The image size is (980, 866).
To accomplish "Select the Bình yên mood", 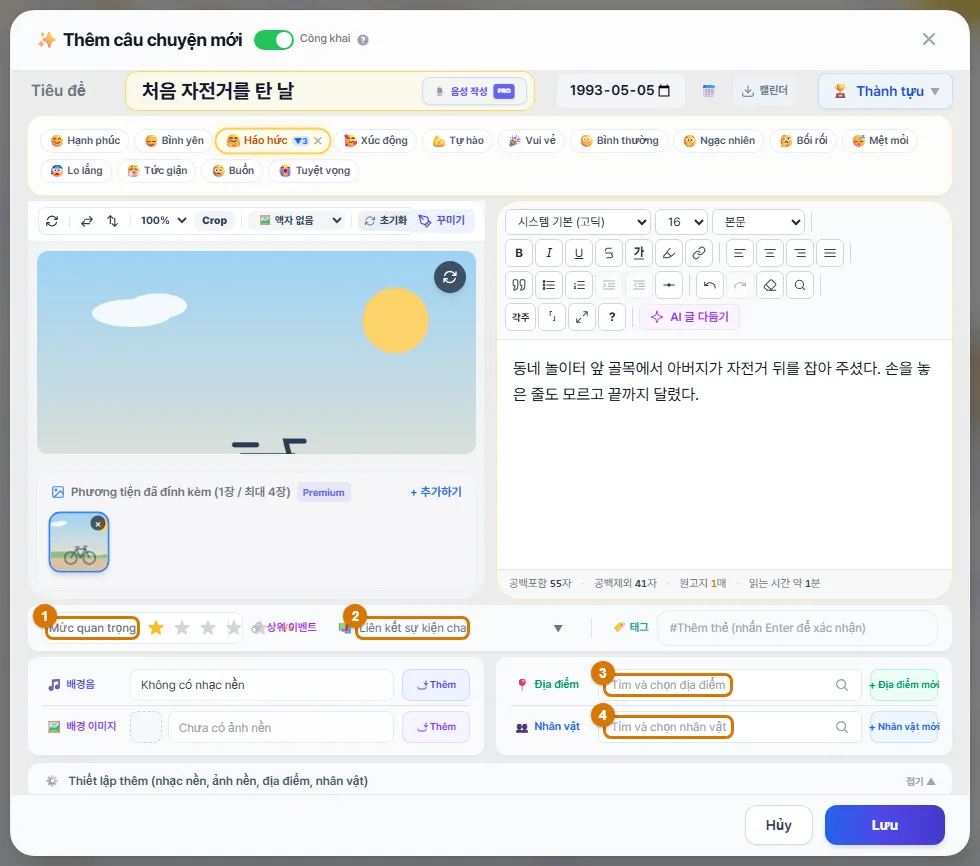I will (x=174, y=141).
